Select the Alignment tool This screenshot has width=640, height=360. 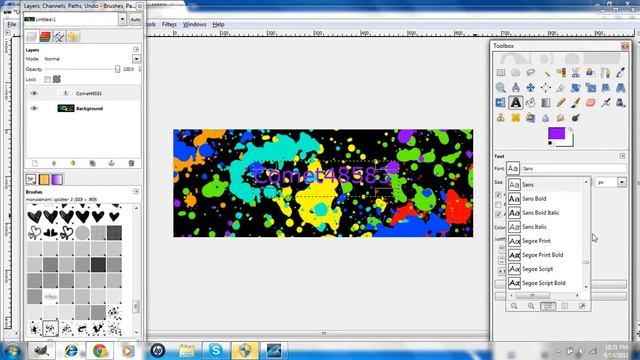tap(546, 87)
